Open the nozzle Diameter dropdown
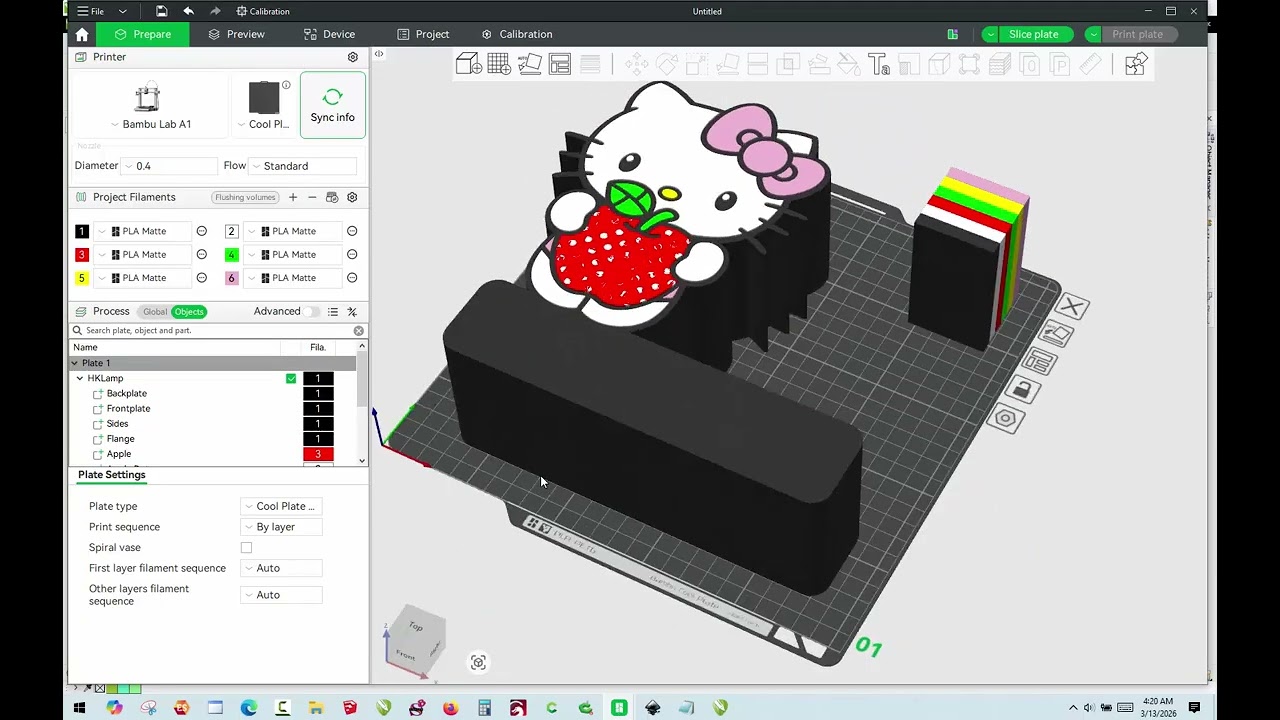This screenshot has width=1280, height=720. click(168, 166)
